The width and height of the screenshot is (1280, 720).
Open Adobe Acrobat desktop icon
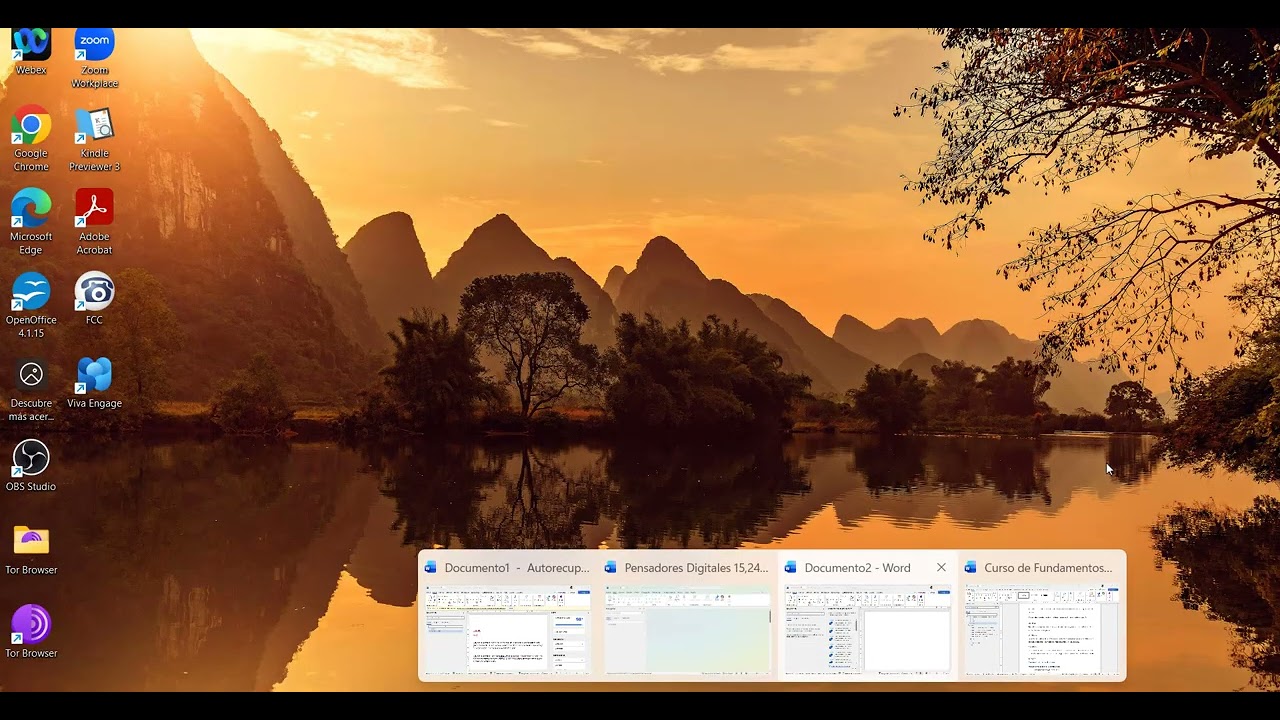coord(94,221)
